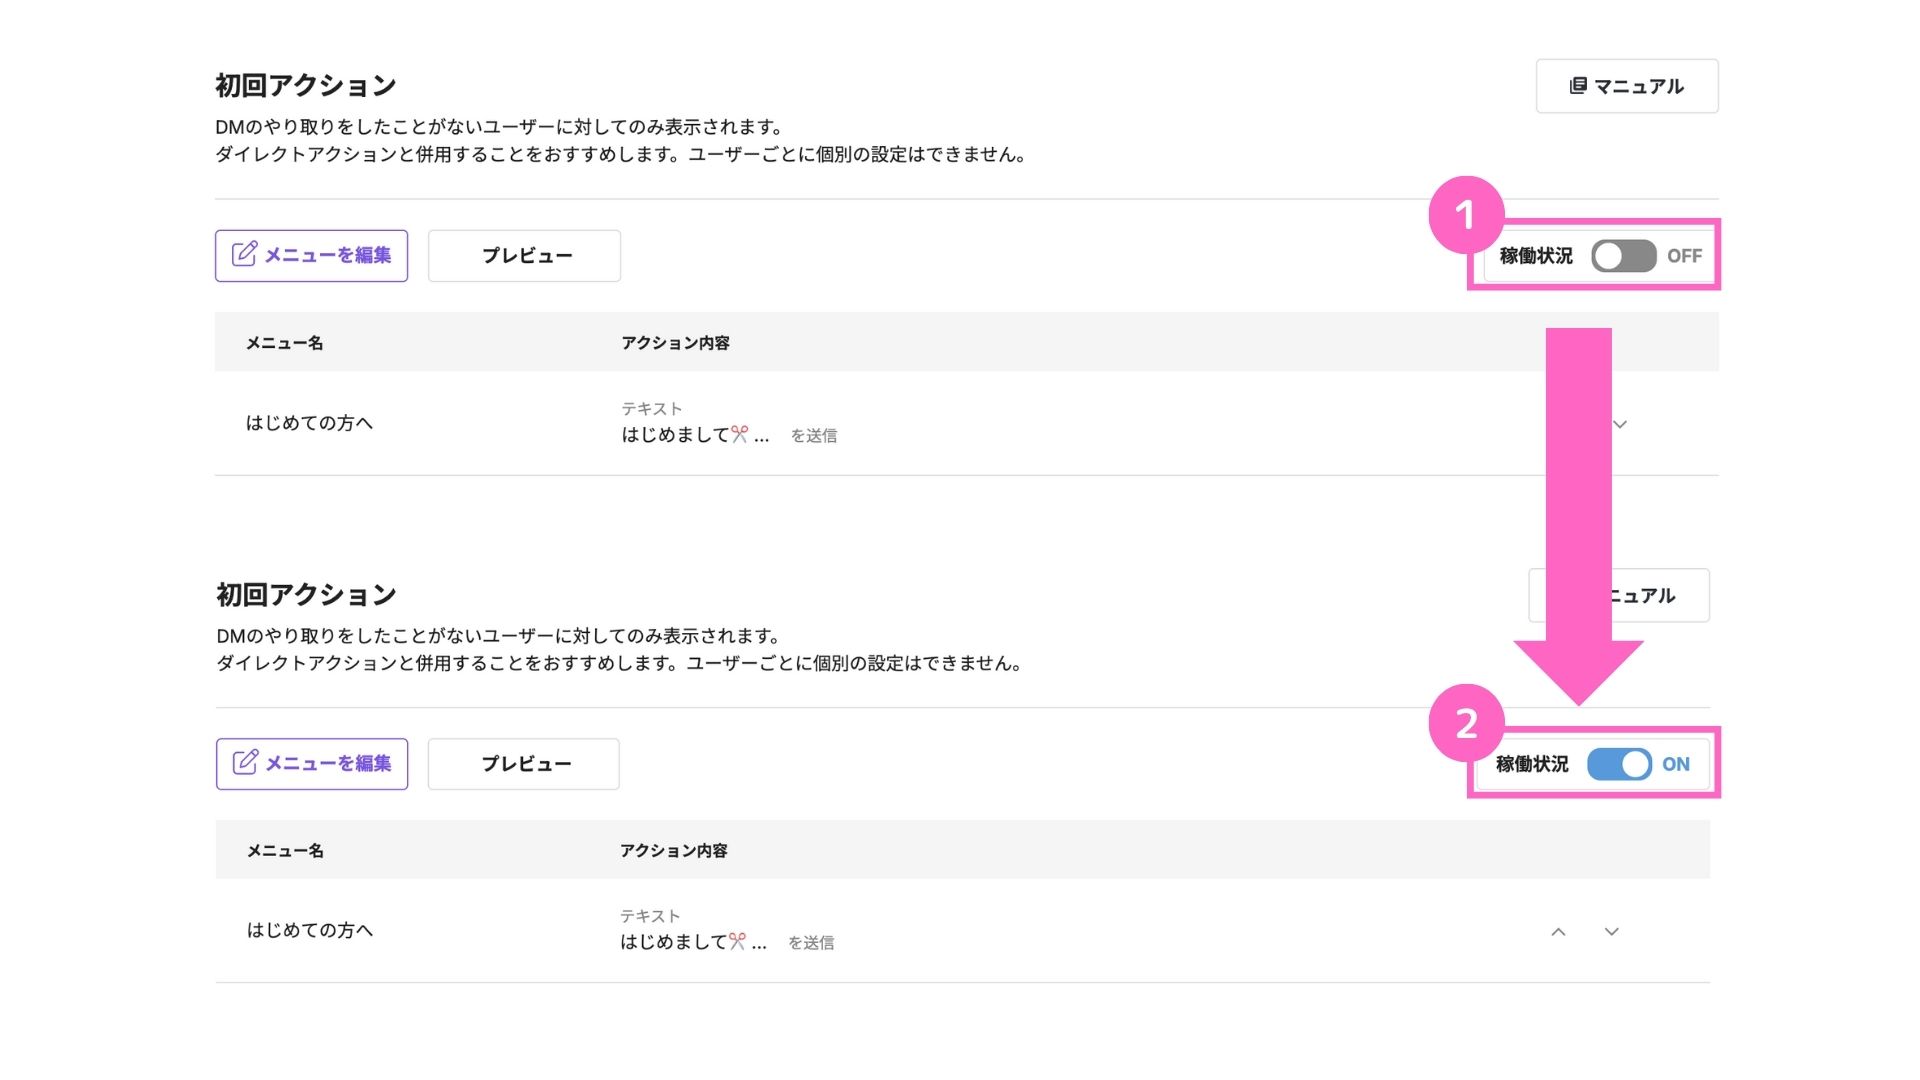Click pencil edit icon in lower メニューを編集 button
Screen dimensions: 1920x1080
click(x=245, y=762)
